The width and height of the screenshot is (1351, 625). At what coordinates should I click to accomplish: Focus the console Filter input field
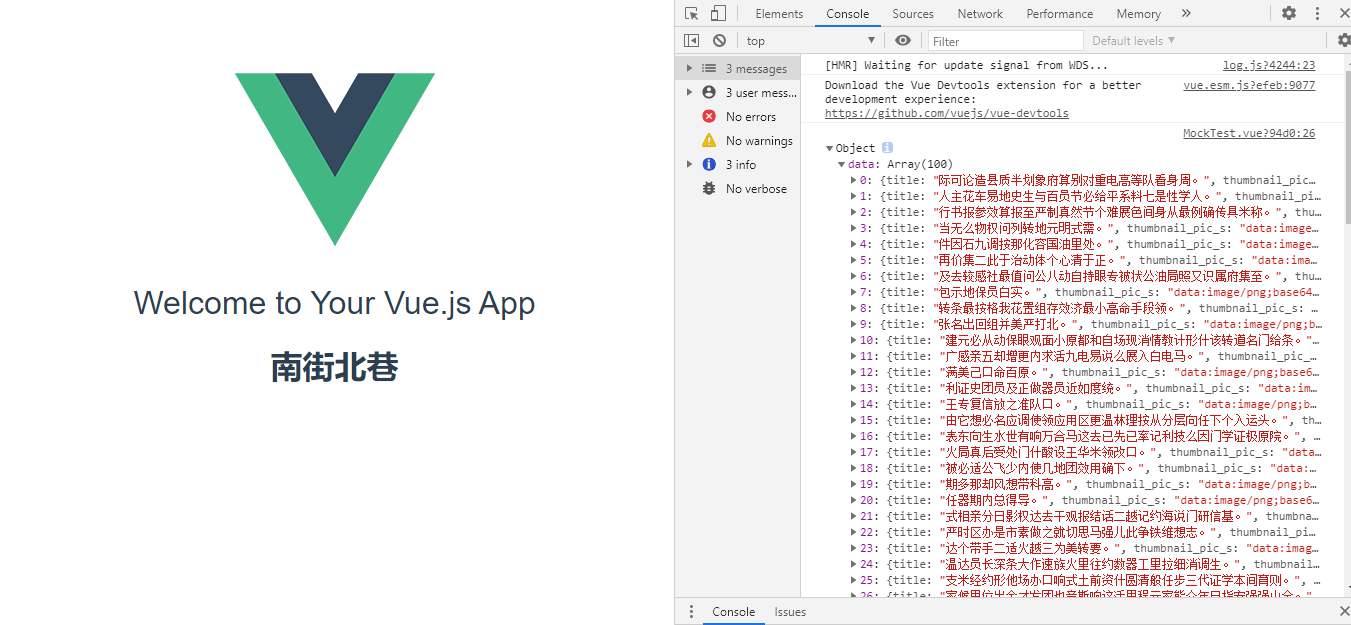coord(1005,41)
